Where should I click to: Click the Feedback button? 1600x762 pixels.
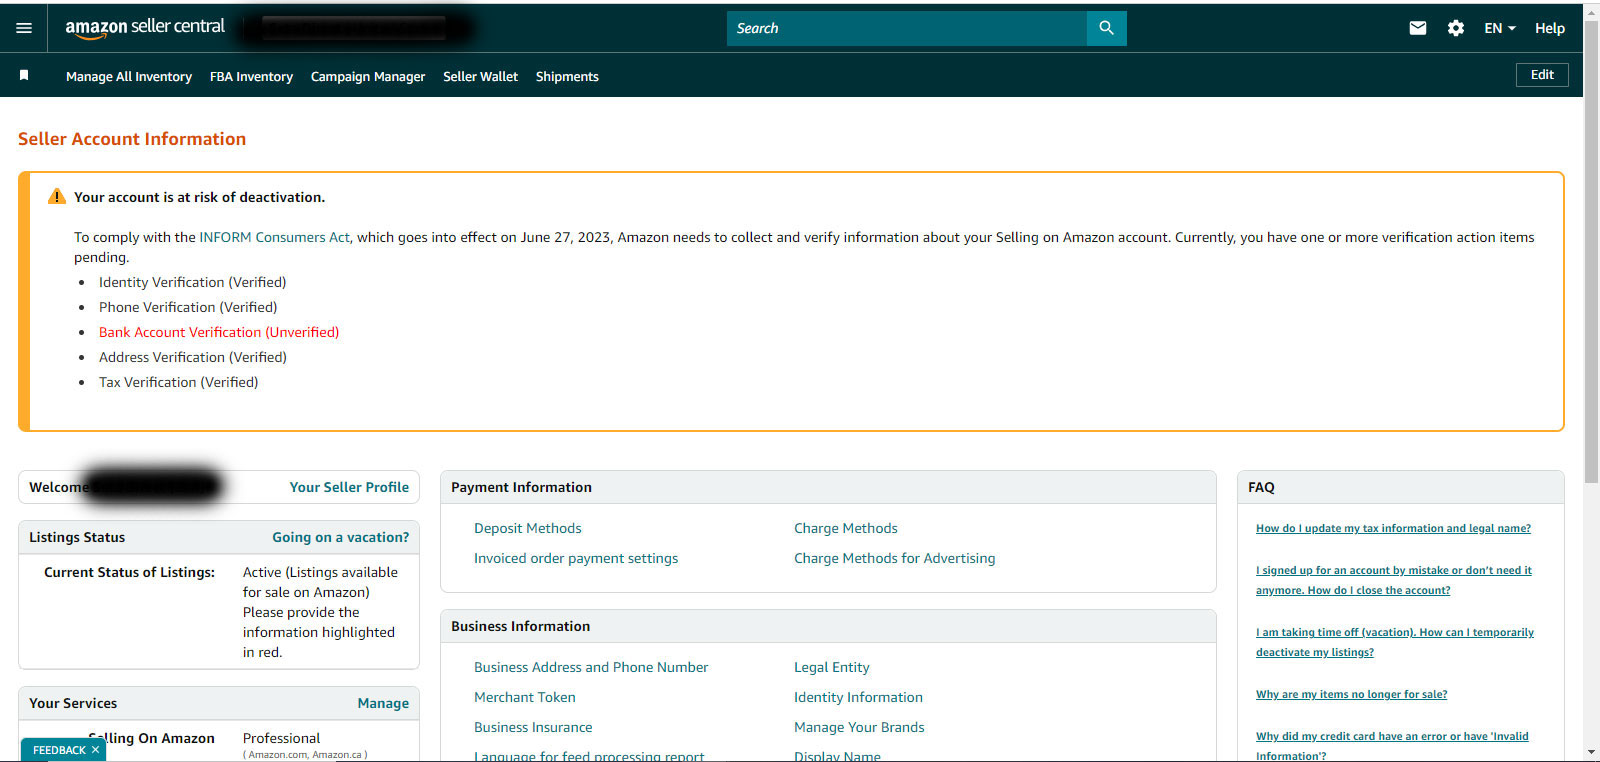click(x=59, y=750)
